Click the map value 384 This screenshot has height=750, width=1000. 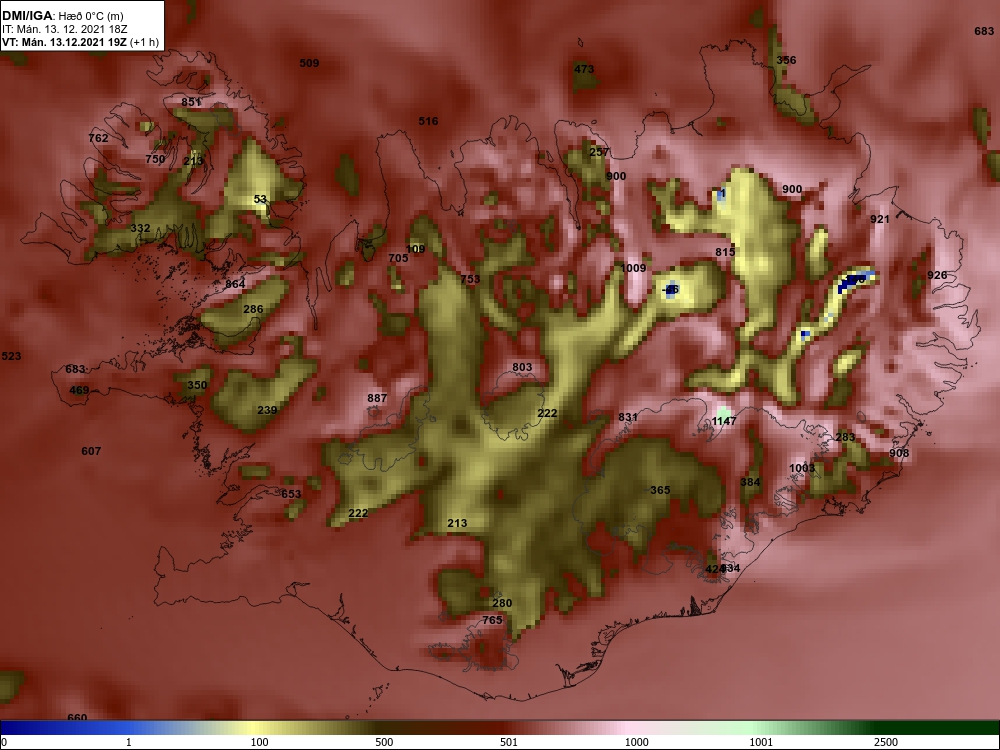[x=750, y=482]
